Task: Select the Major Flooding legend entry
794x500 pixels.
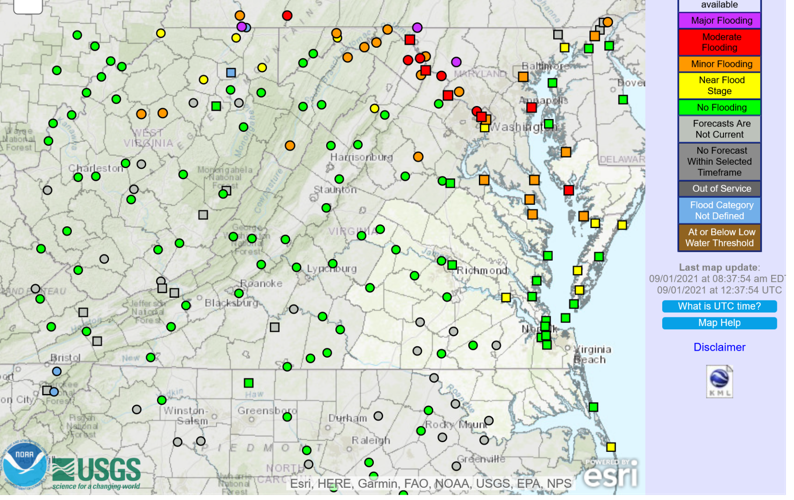Action: tap(720, 21)
